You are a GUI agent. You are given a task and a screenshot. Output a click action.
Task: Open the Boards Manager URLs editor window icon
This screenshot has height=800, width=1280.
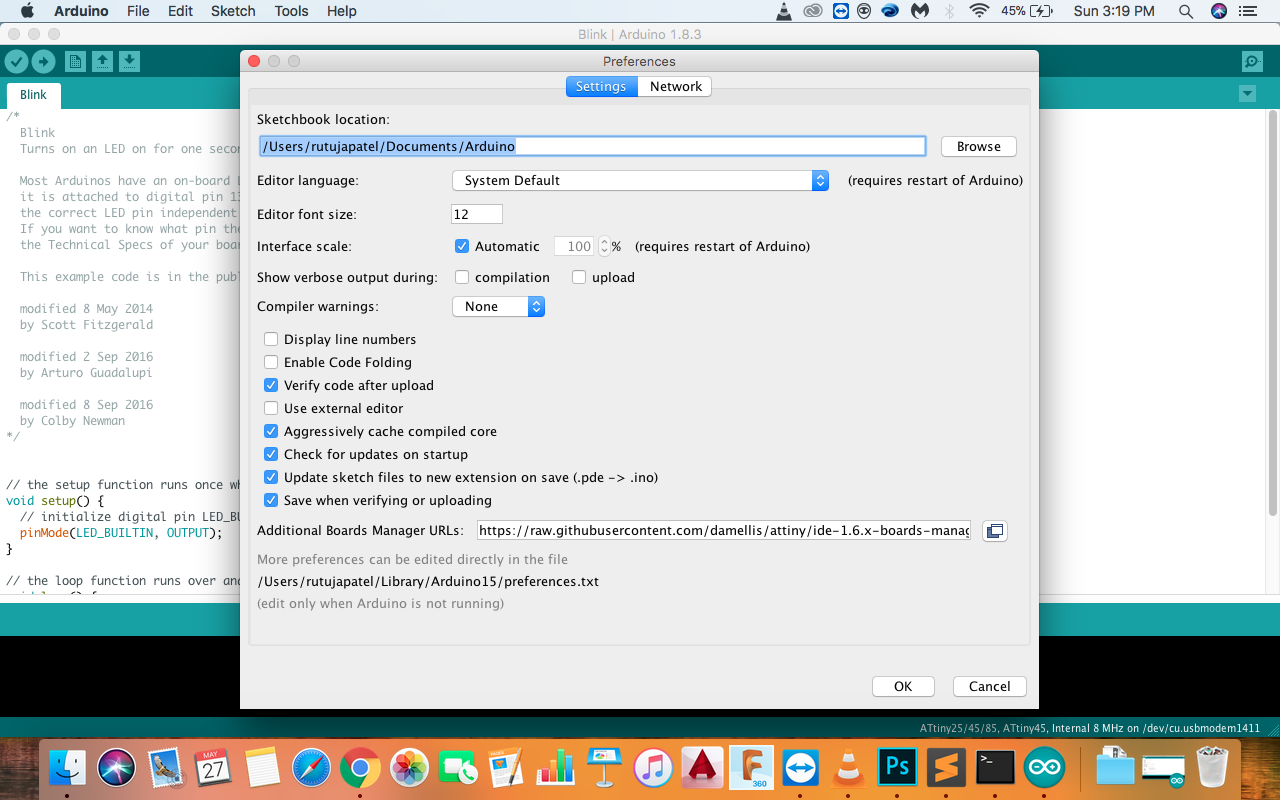(x=994, y=531)
